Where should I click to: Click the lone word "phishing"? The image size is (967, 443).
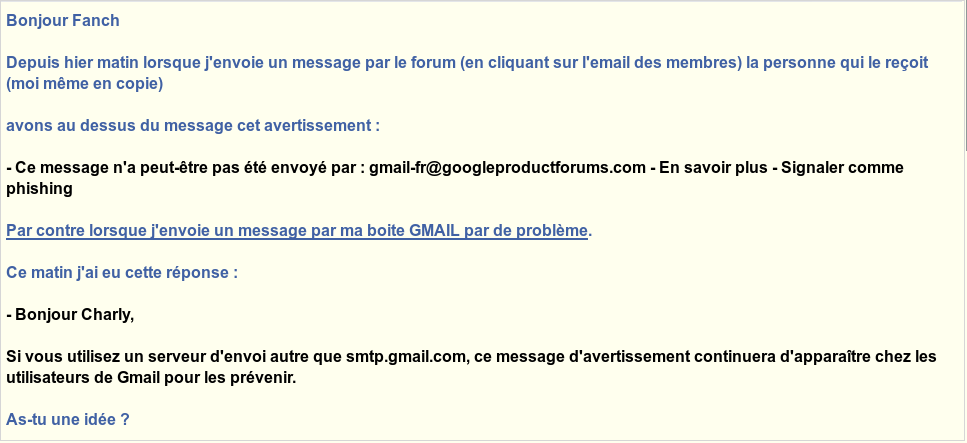tap(39, 189)
